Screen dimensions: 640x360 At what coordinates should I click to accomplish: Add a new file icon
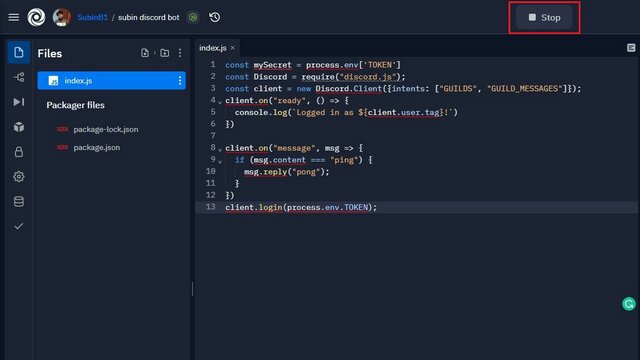(145, 53)
